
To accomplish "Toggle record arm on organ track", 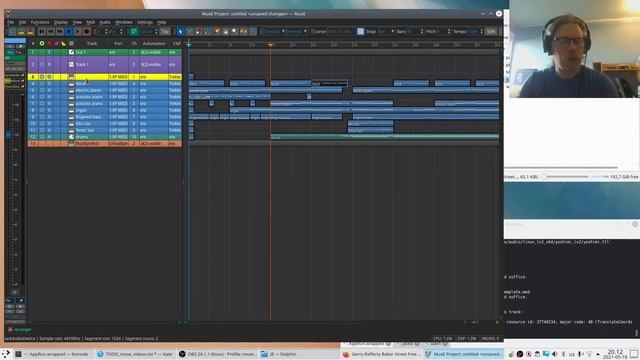I will click(x=42, y=110).
